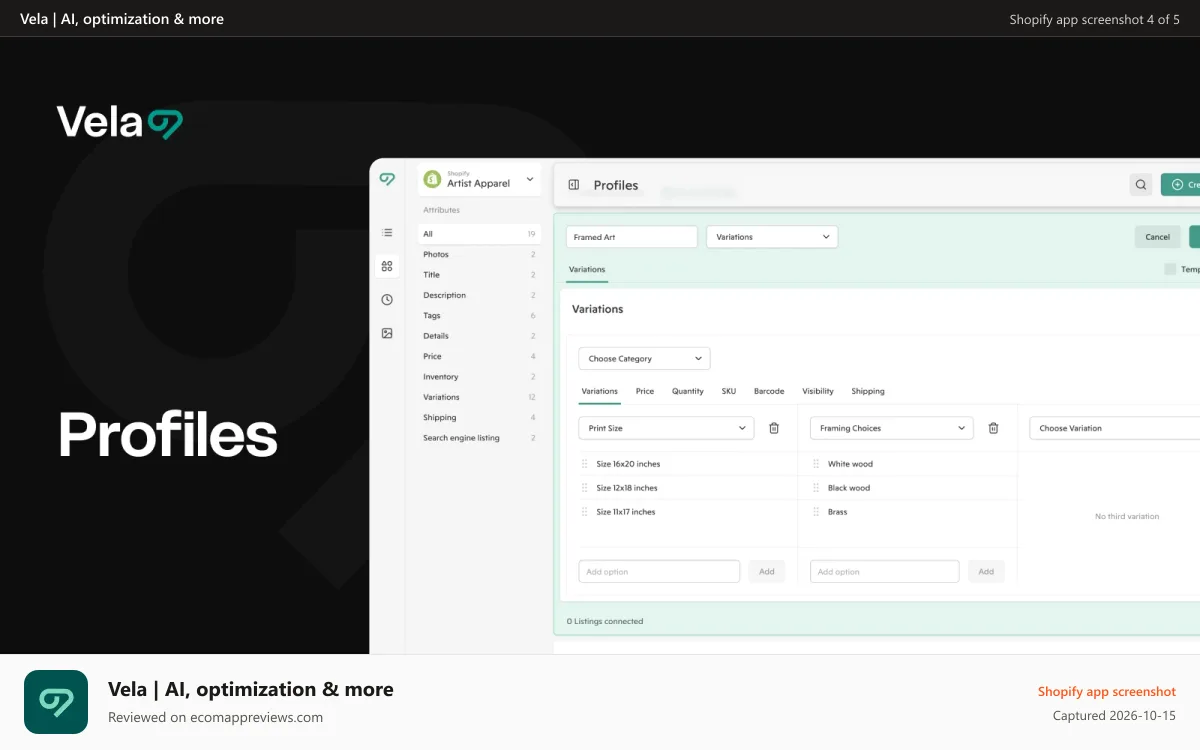
Task: Click the Black wood option
Action: (x=849, y=488)
